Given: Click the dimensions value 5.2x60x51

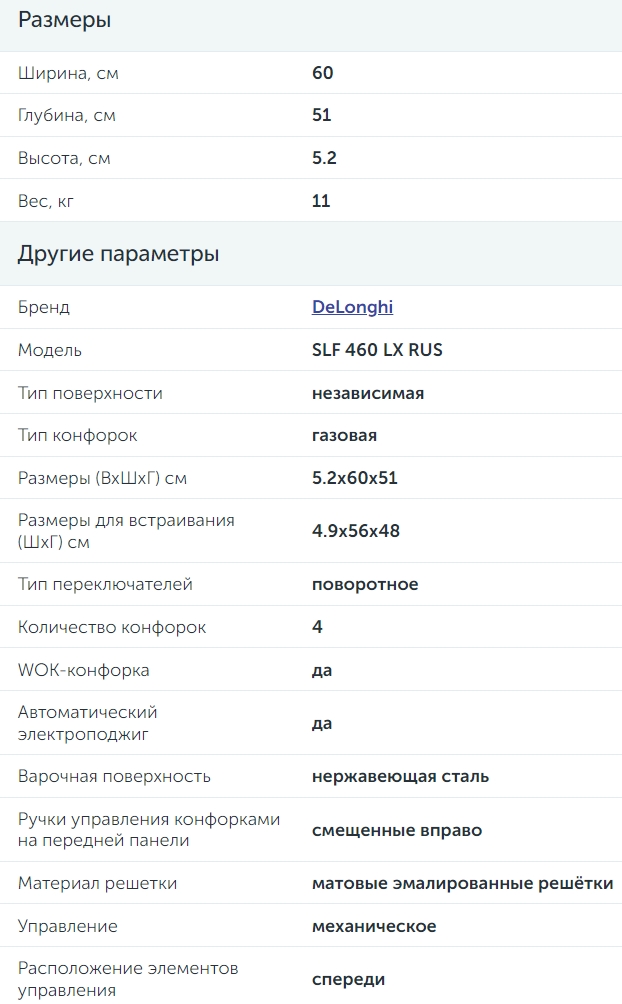Looking at the screenshot, I should click(x=355, y=478).
